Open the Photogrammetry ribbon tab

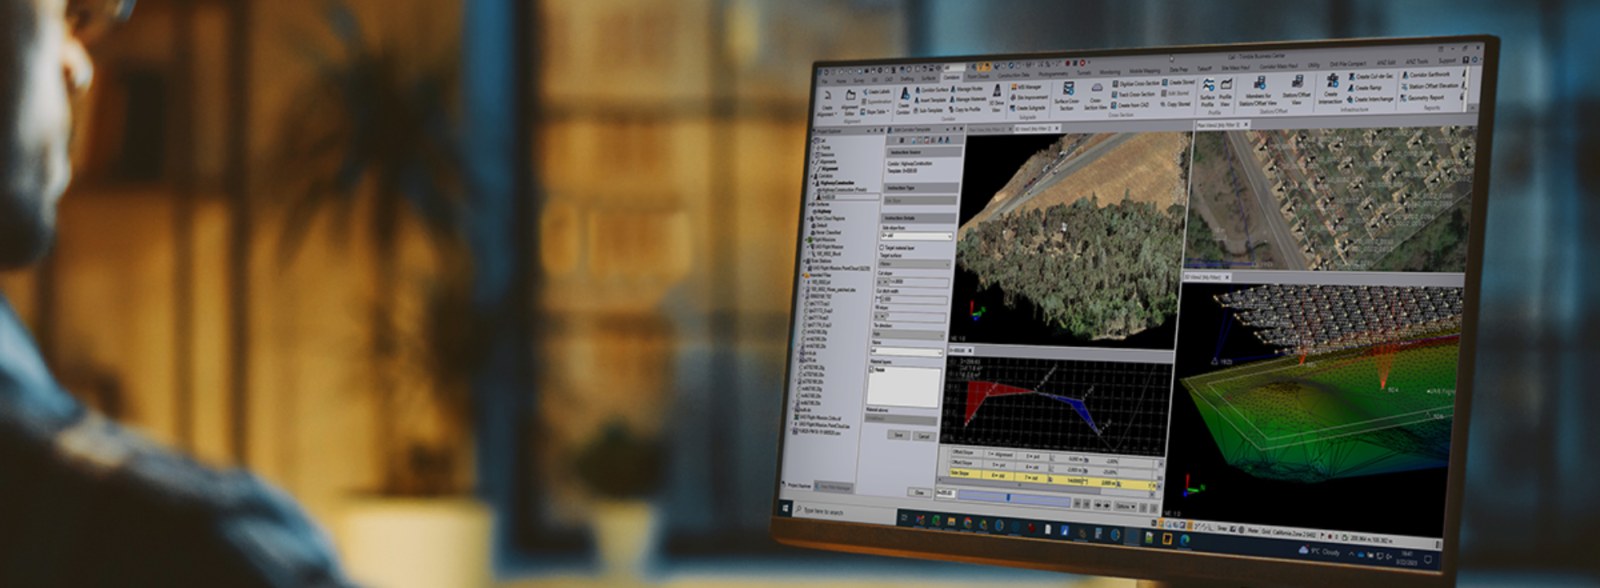[1053, 74]
